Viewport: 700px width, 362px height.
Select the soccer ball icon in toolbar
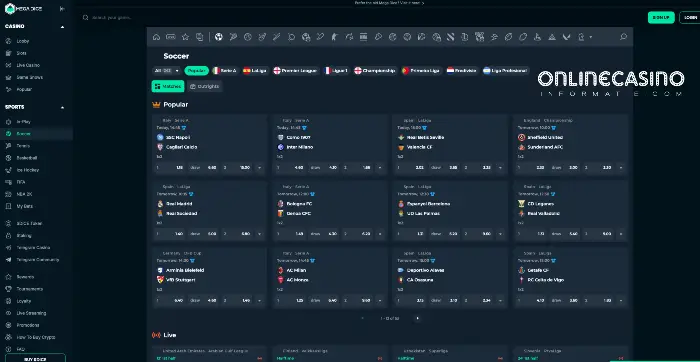coord(218,37)
